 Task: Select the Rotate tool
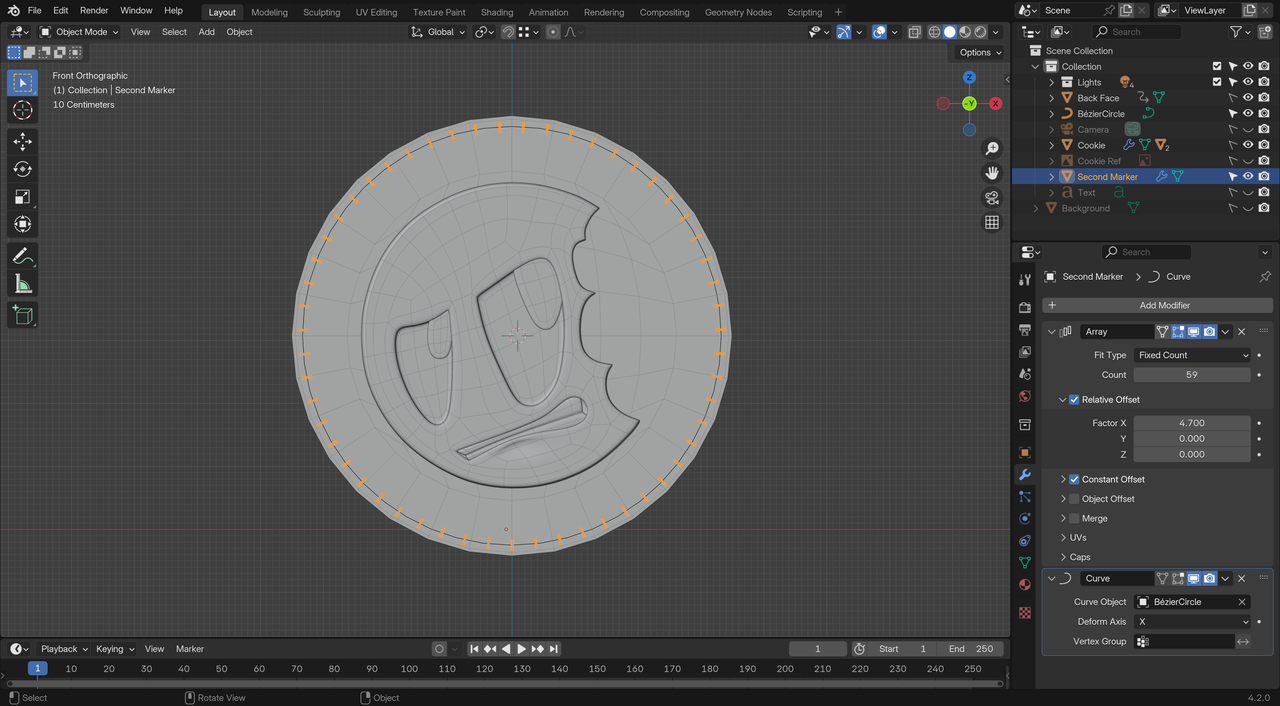point(22,169)
